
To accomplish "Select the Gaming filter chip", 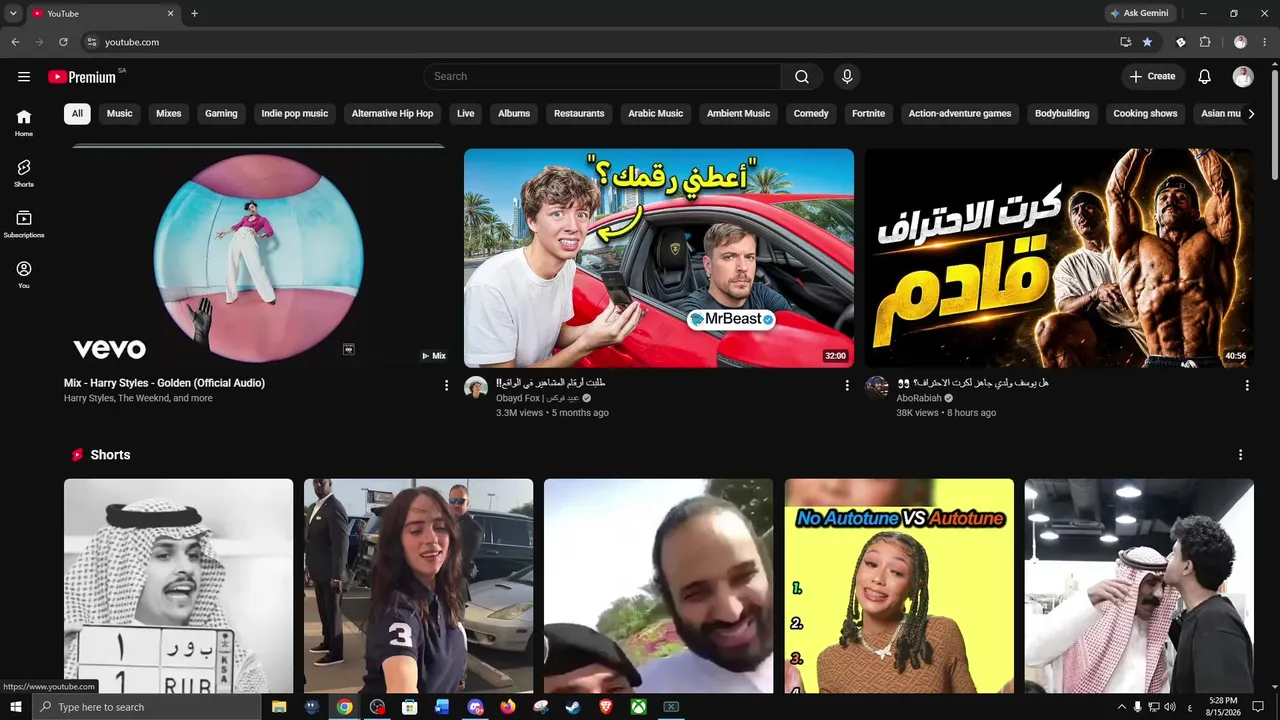I will point(221,114).
